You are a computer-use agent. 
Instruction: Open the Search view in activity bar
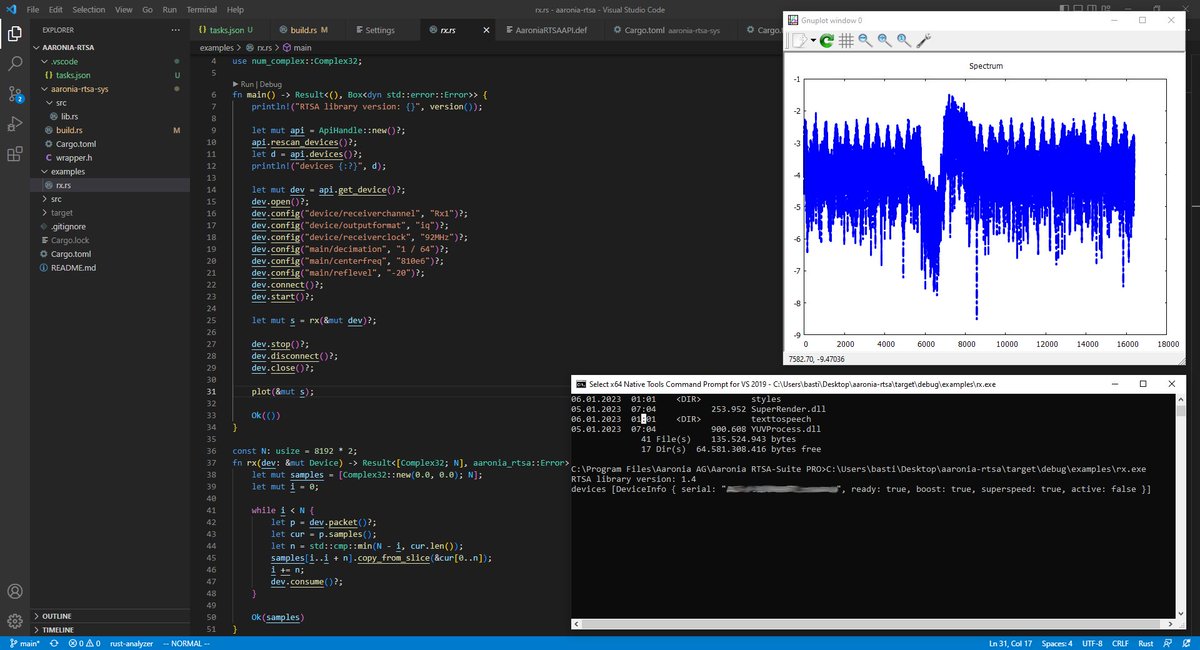15,63
